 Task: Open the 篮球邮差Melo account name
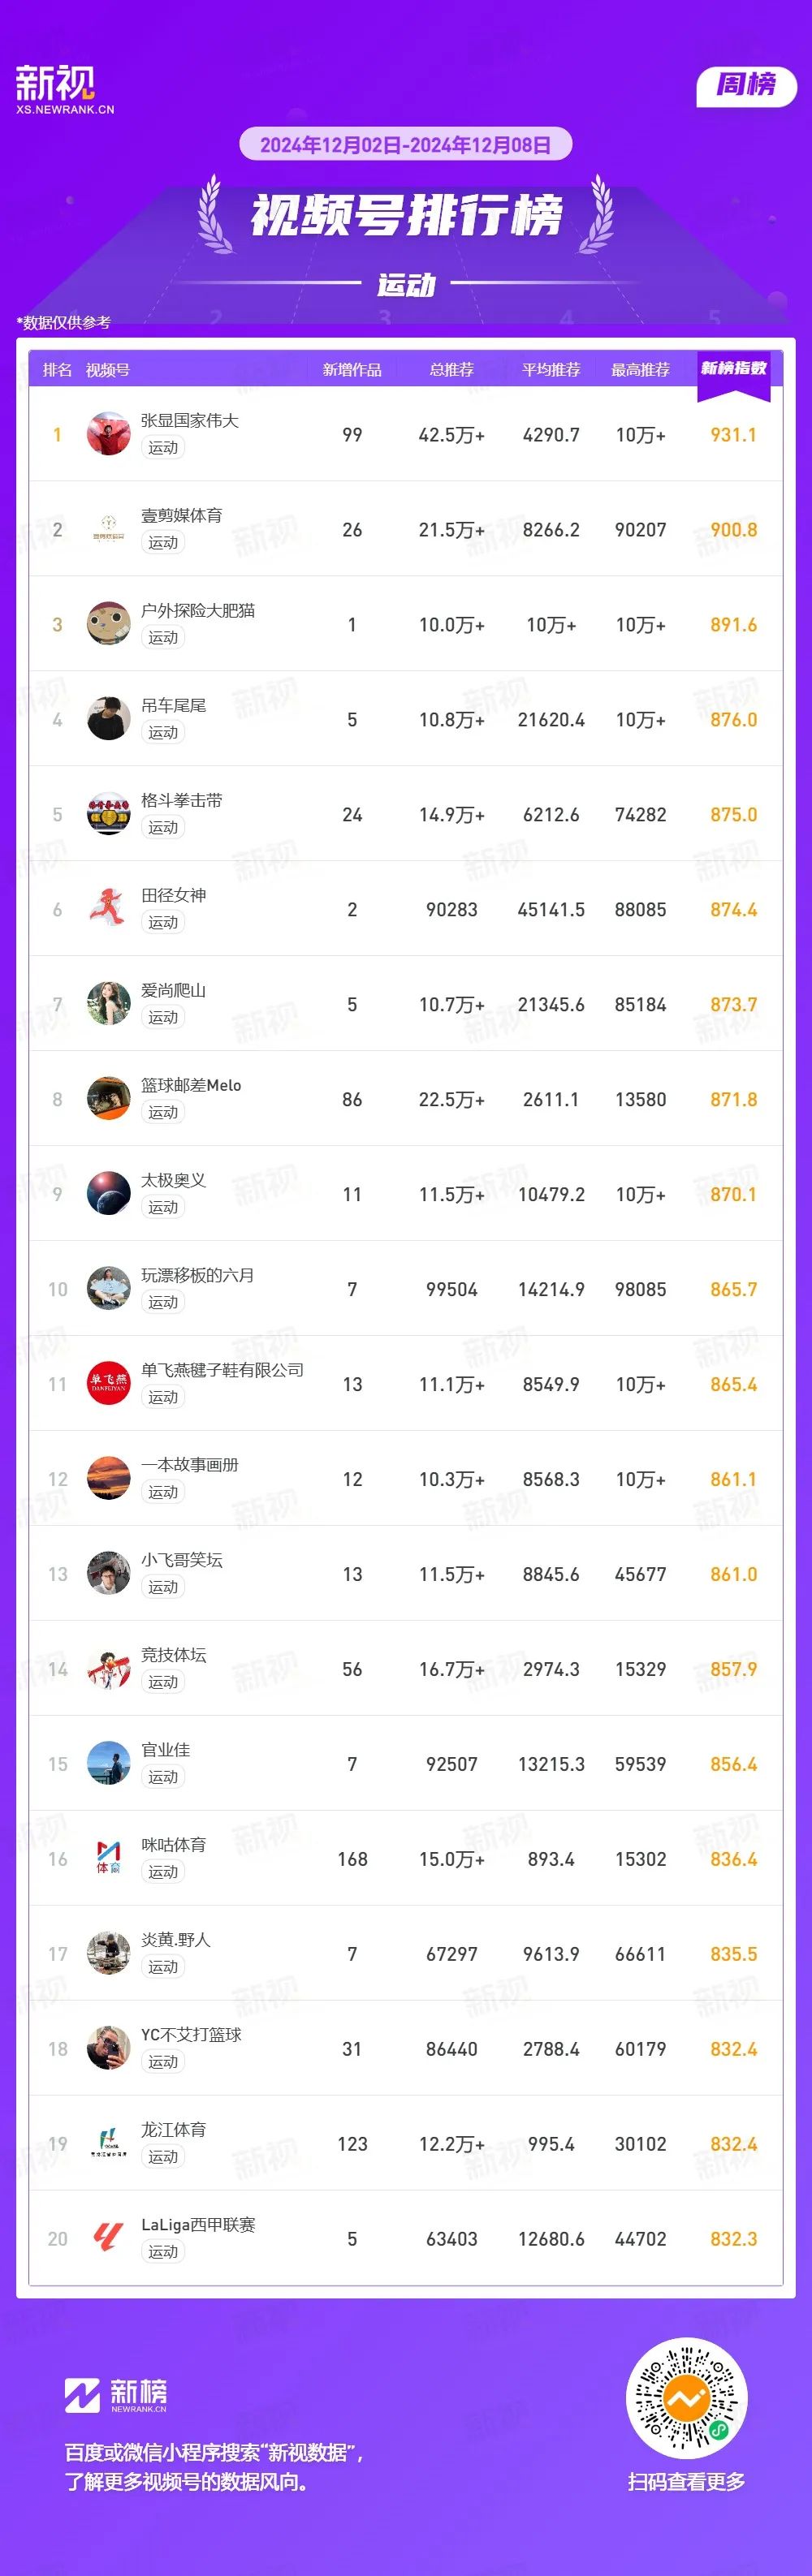[x=191, y=1085]
